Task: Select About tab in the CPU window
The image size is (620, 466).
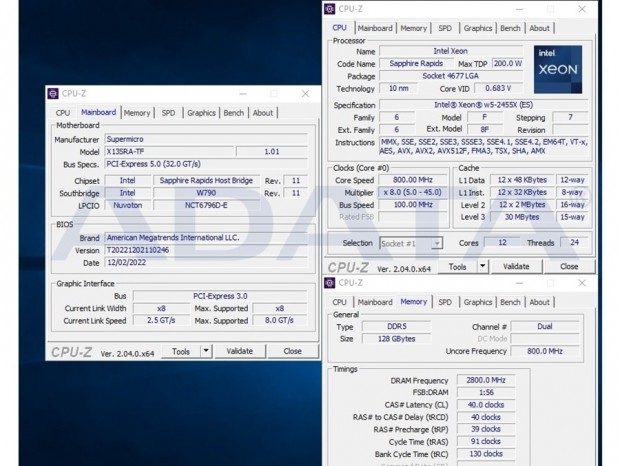Action: [x=539, y=28]
